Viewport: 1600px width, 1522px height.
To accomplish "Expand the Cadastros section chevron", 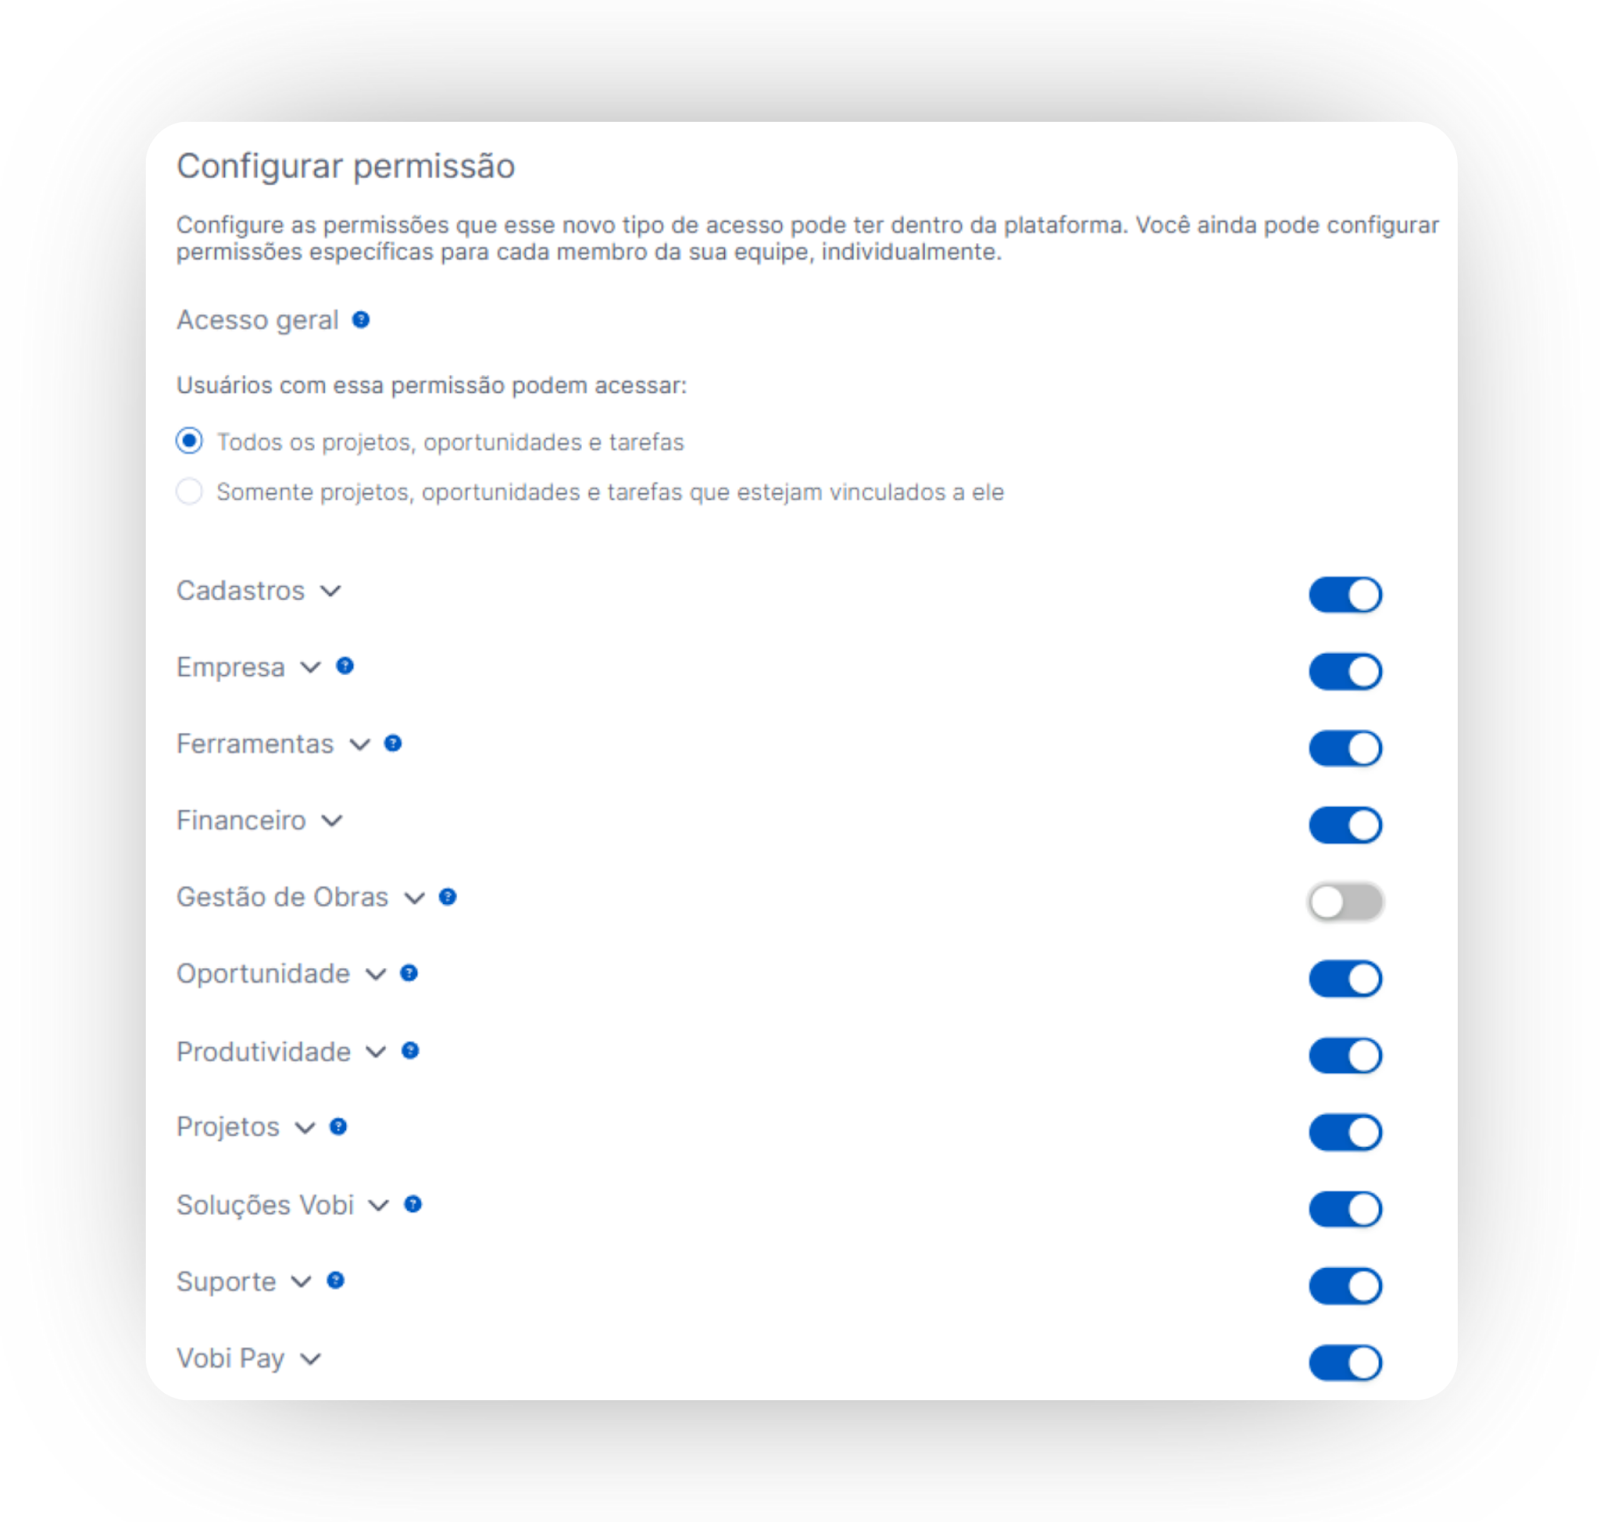I will (x=331, y=591).
